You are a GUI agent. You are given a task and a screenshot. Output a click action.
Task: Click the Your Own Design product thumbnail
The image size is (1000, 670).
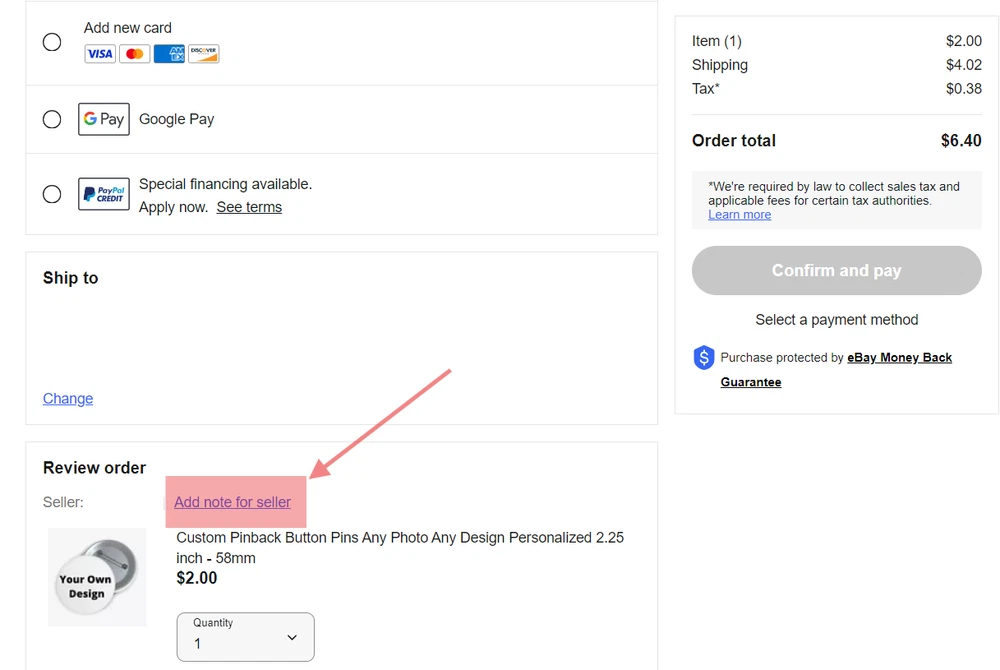point(97,578)
